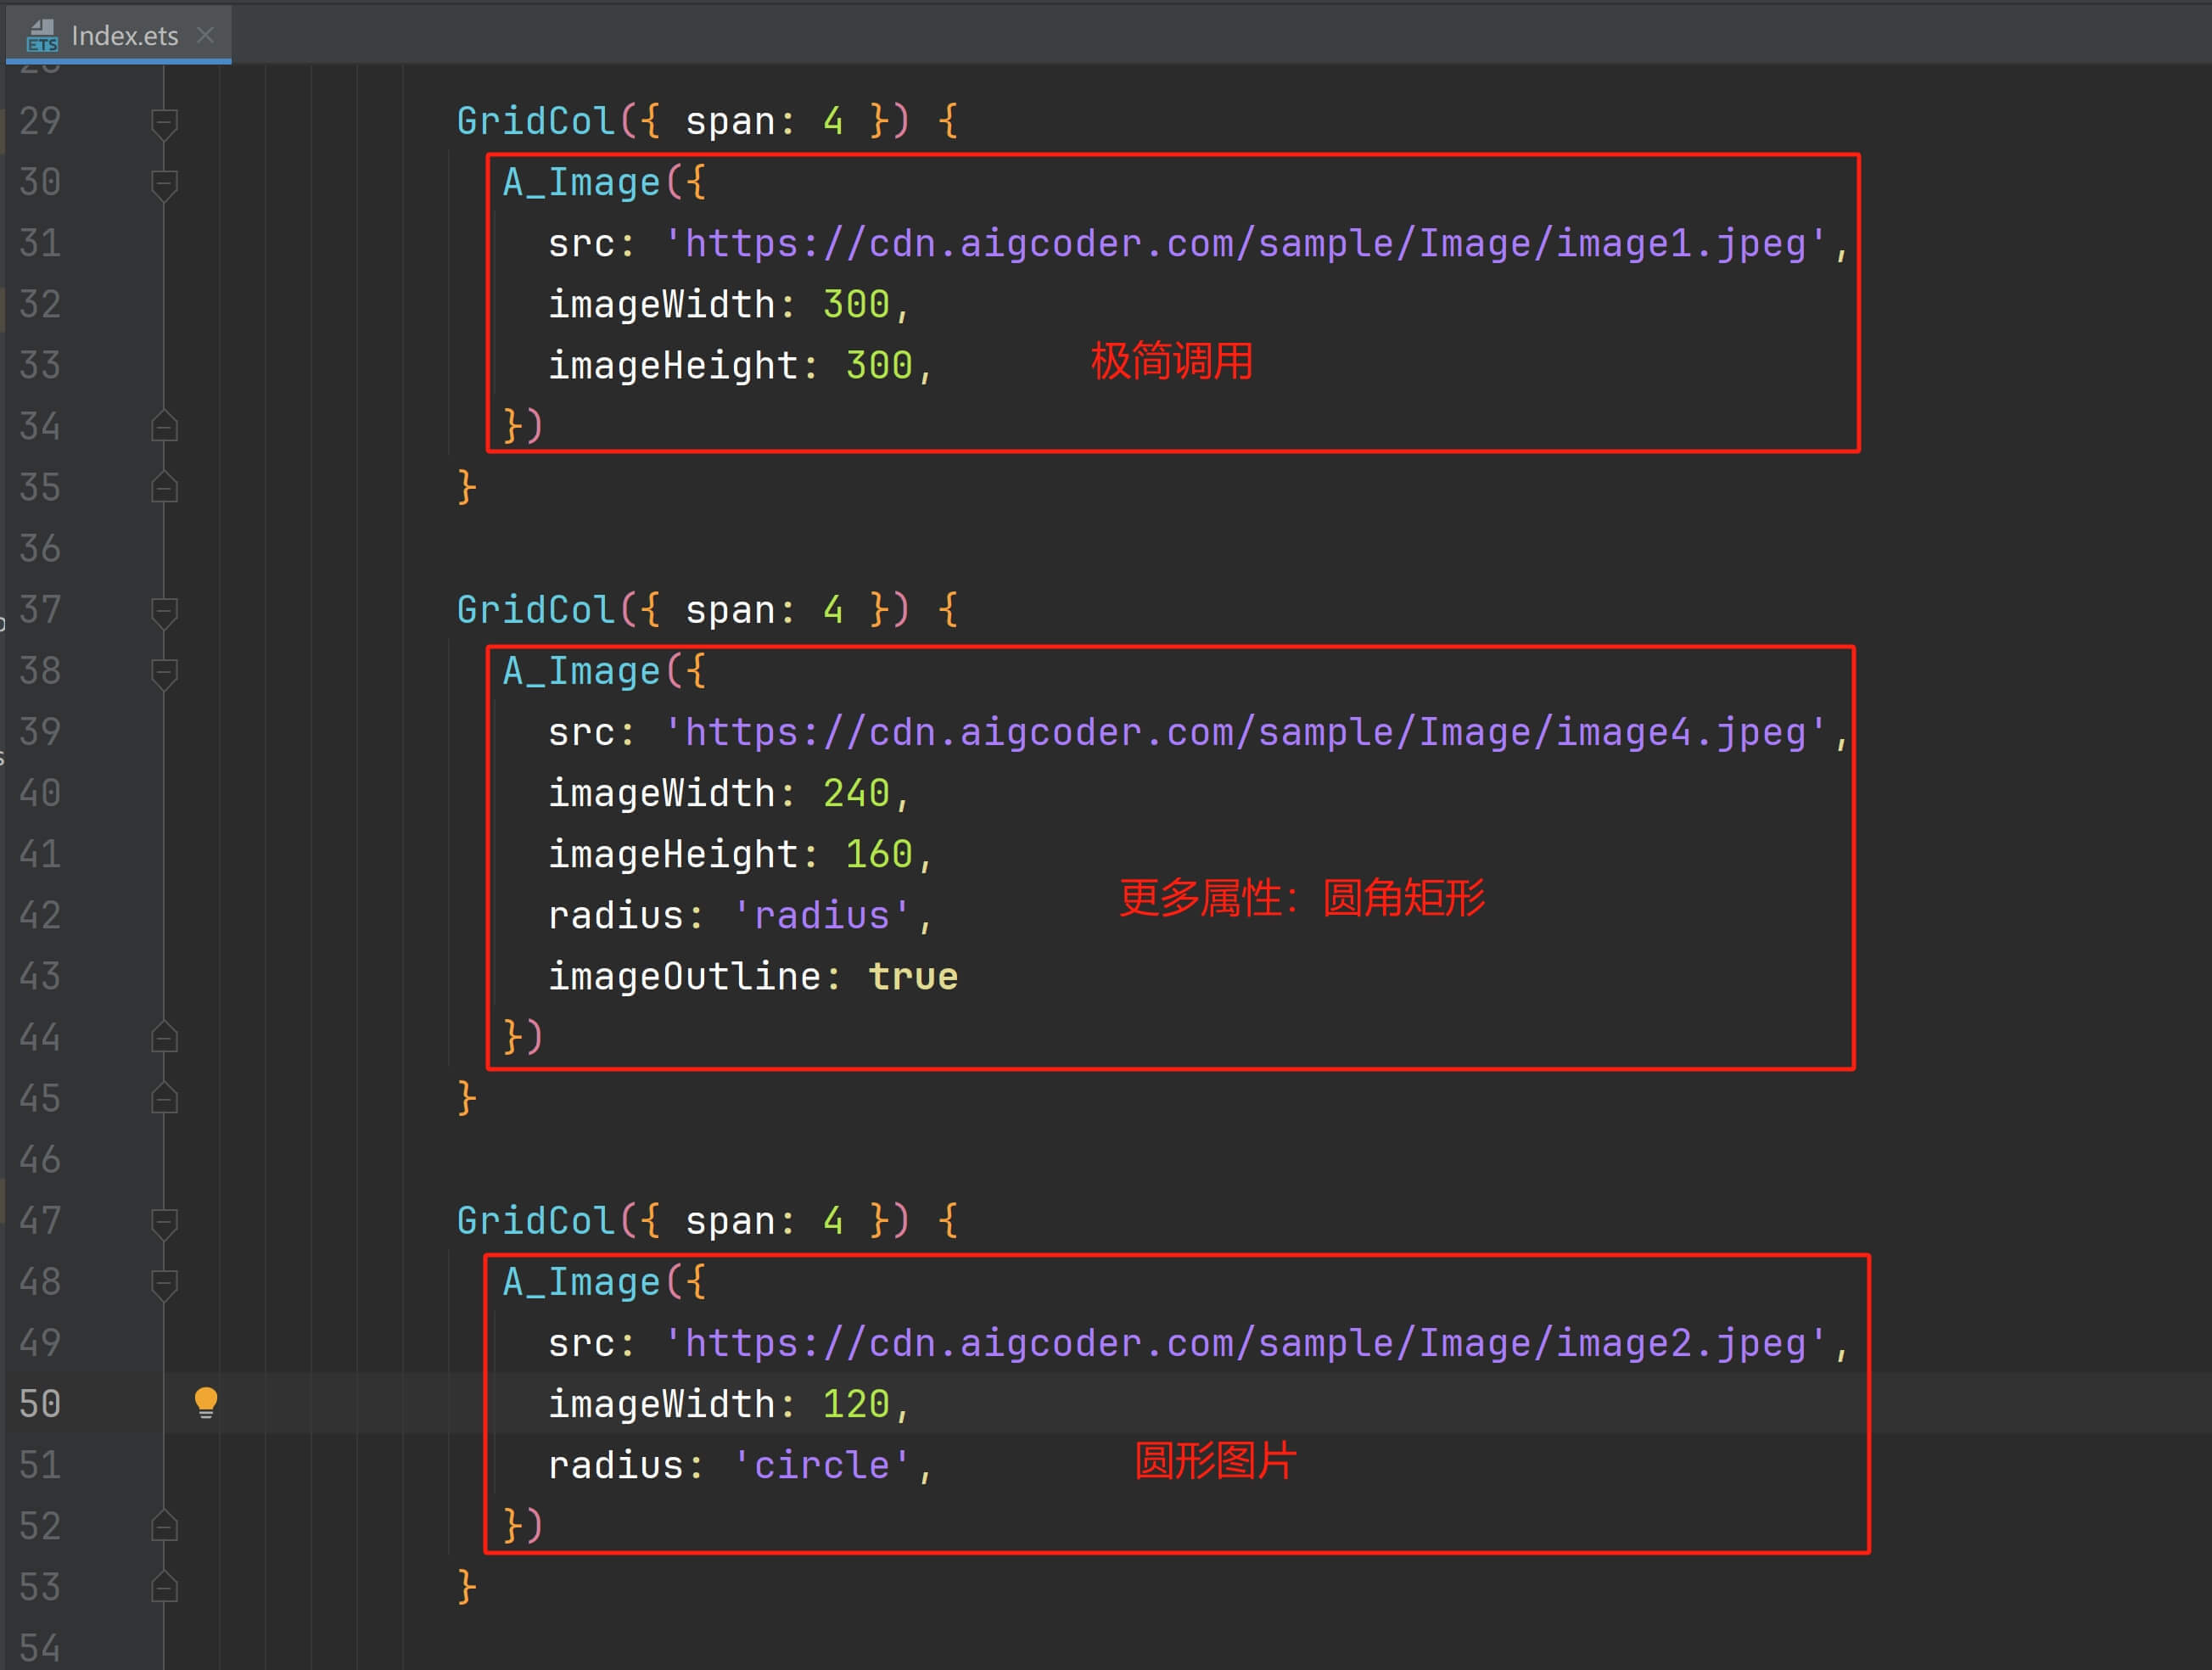2212x1670 pixels.
Task: Click the 'circle' radius value
Action: 822,1465
